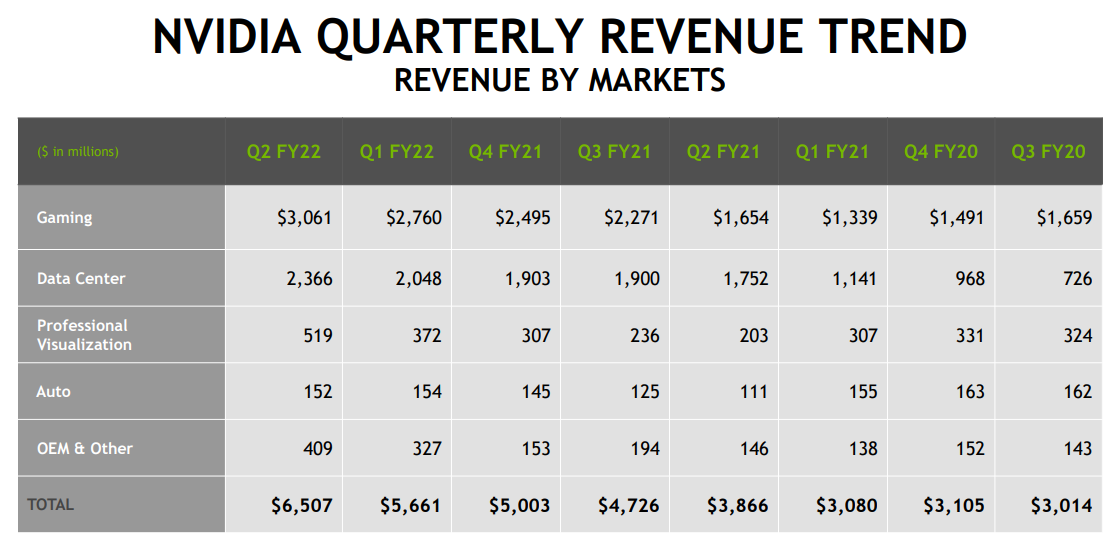Image resolution: width=1115 pixels, height=545 pixels.
Task: Click Gaming value $2,495
Action: 523,218
